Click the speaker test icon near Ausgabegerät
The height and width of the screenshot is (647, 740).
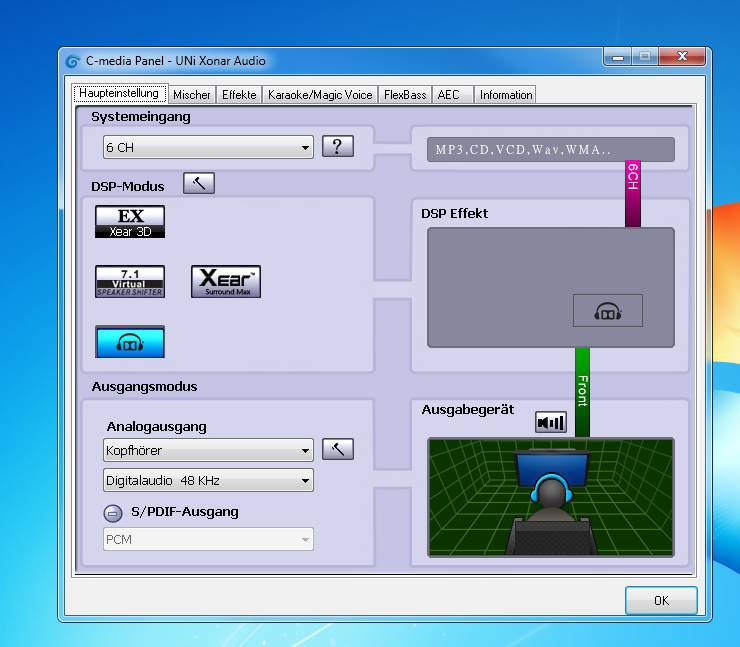[x=551, y=421]
